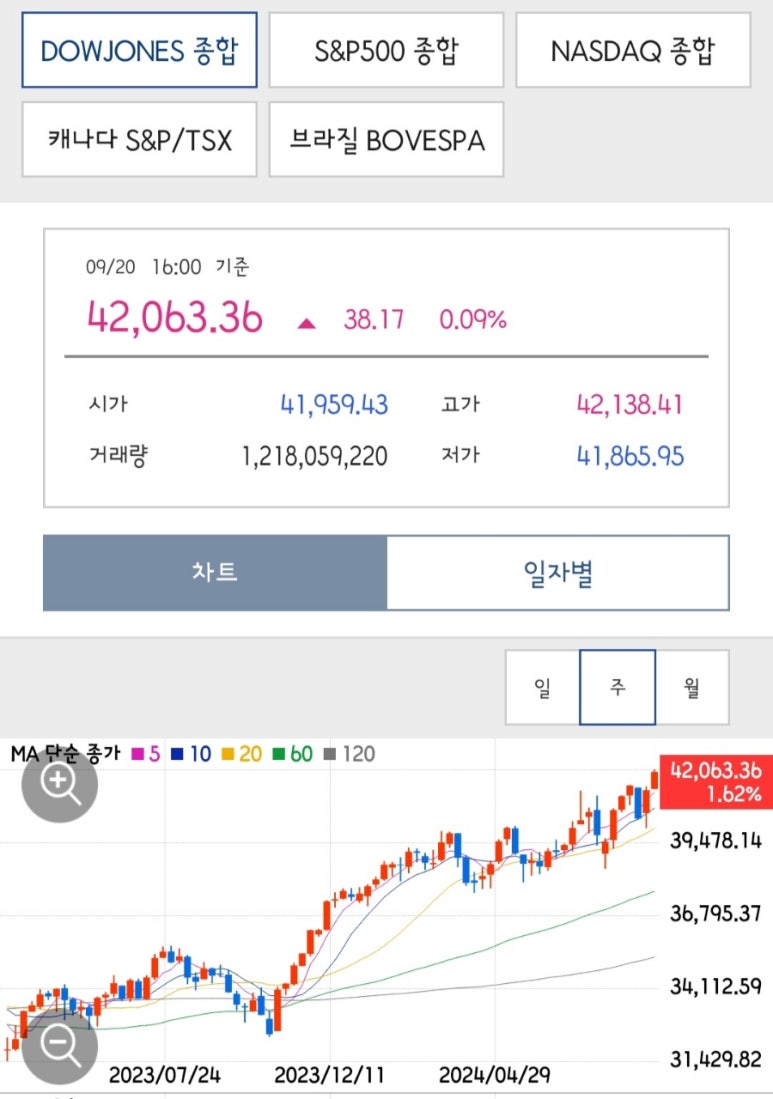The height and width of the screenshot is (1099, 773).
Task: Click the 31,429.82 y-axis label
Action: tap(716, 1059)
